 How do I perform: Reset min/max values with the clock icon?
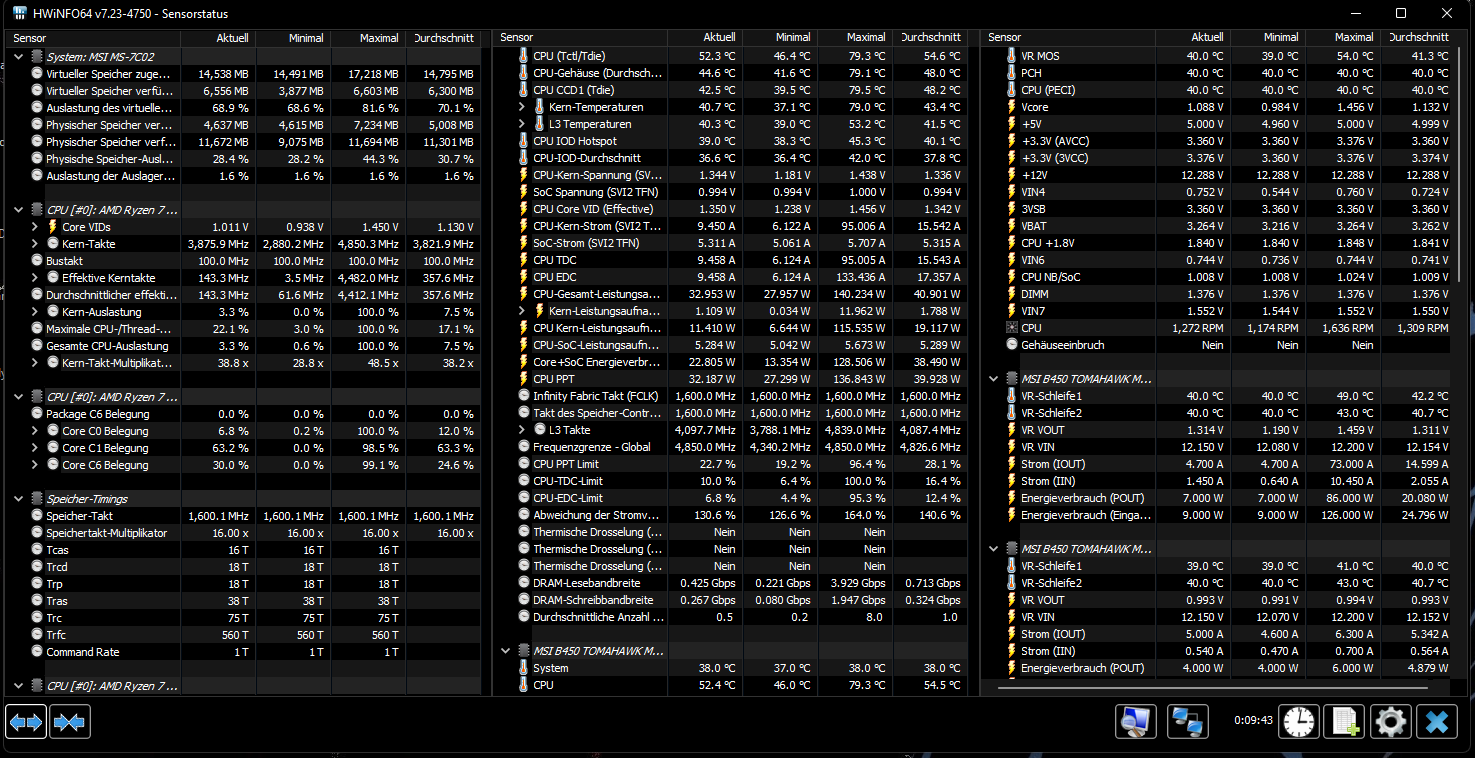(1300, 721)
